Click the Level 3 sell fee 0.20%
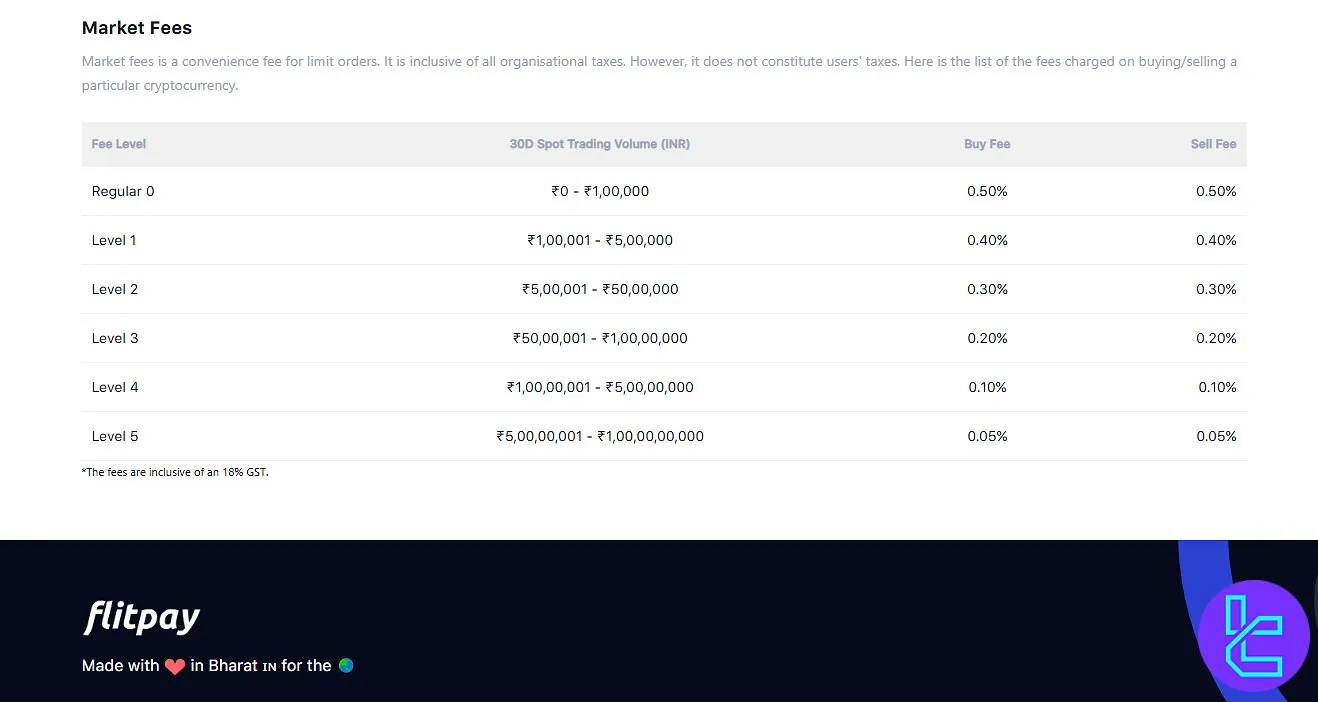The width and height of the screenshot is (1318, 702). point(1216,338)
